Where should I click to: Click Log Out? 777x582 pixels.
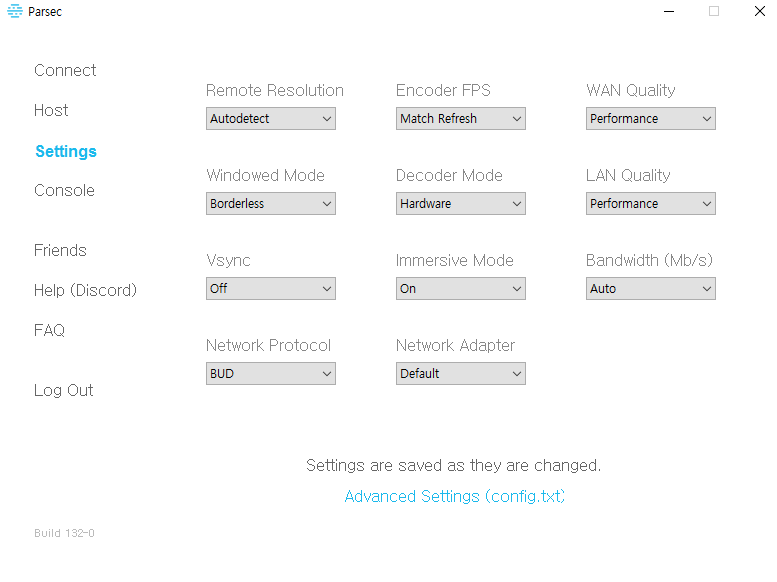point(63,390)
